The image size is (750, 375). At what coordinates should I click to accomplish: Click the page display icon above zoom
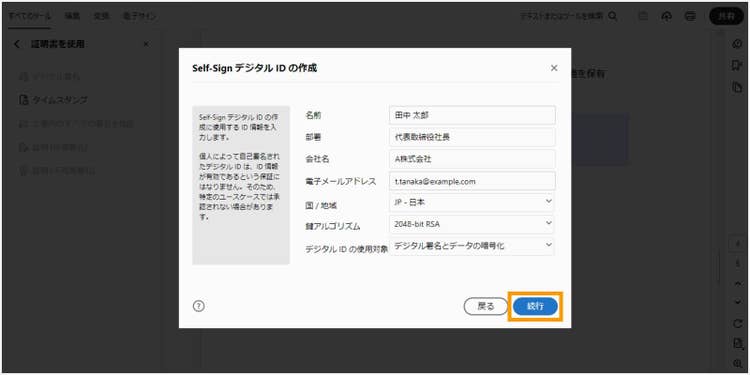(737, 343)
